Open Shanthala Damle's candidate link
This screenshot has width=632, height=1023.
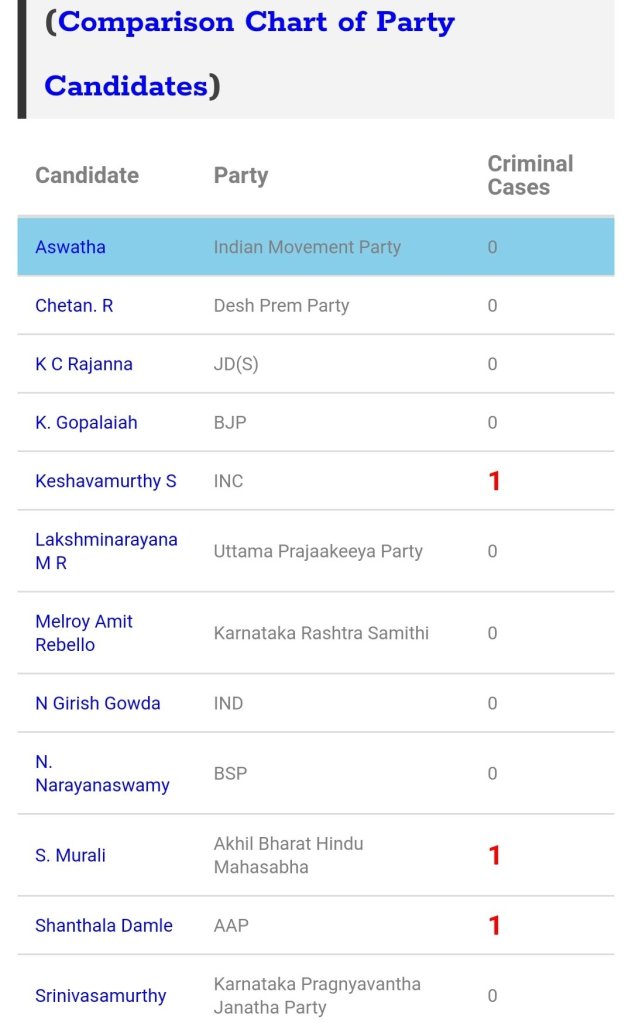click(104, 926)
